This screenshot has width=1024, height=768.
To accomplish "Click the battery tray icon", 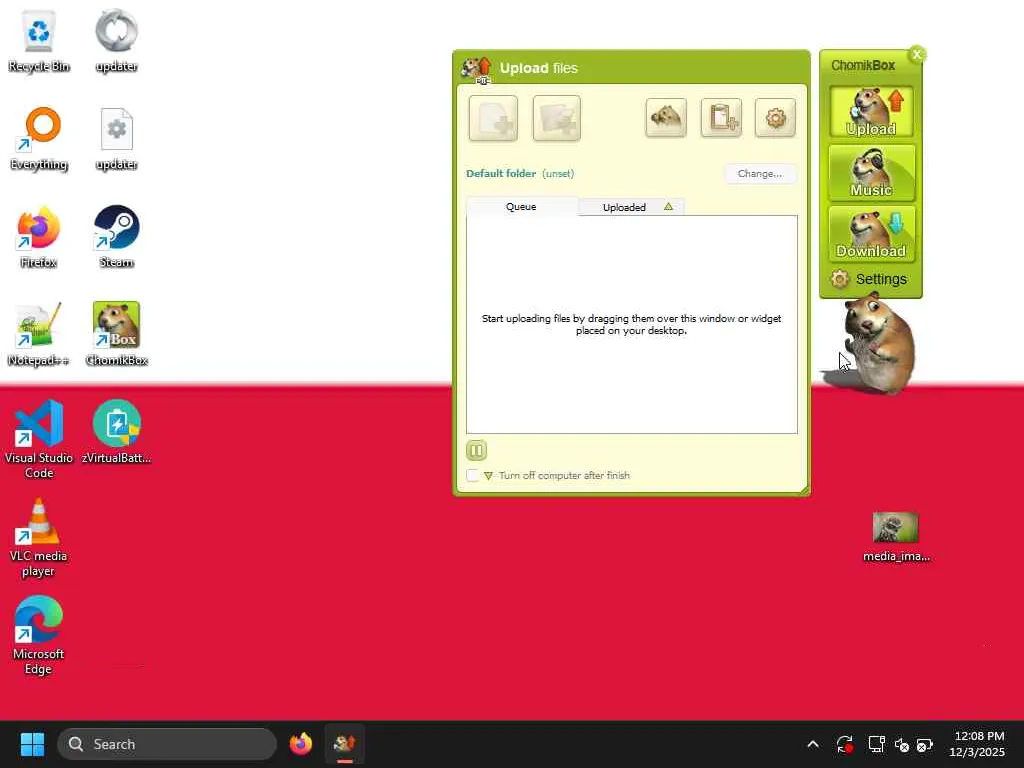I will tap(924, 744).
